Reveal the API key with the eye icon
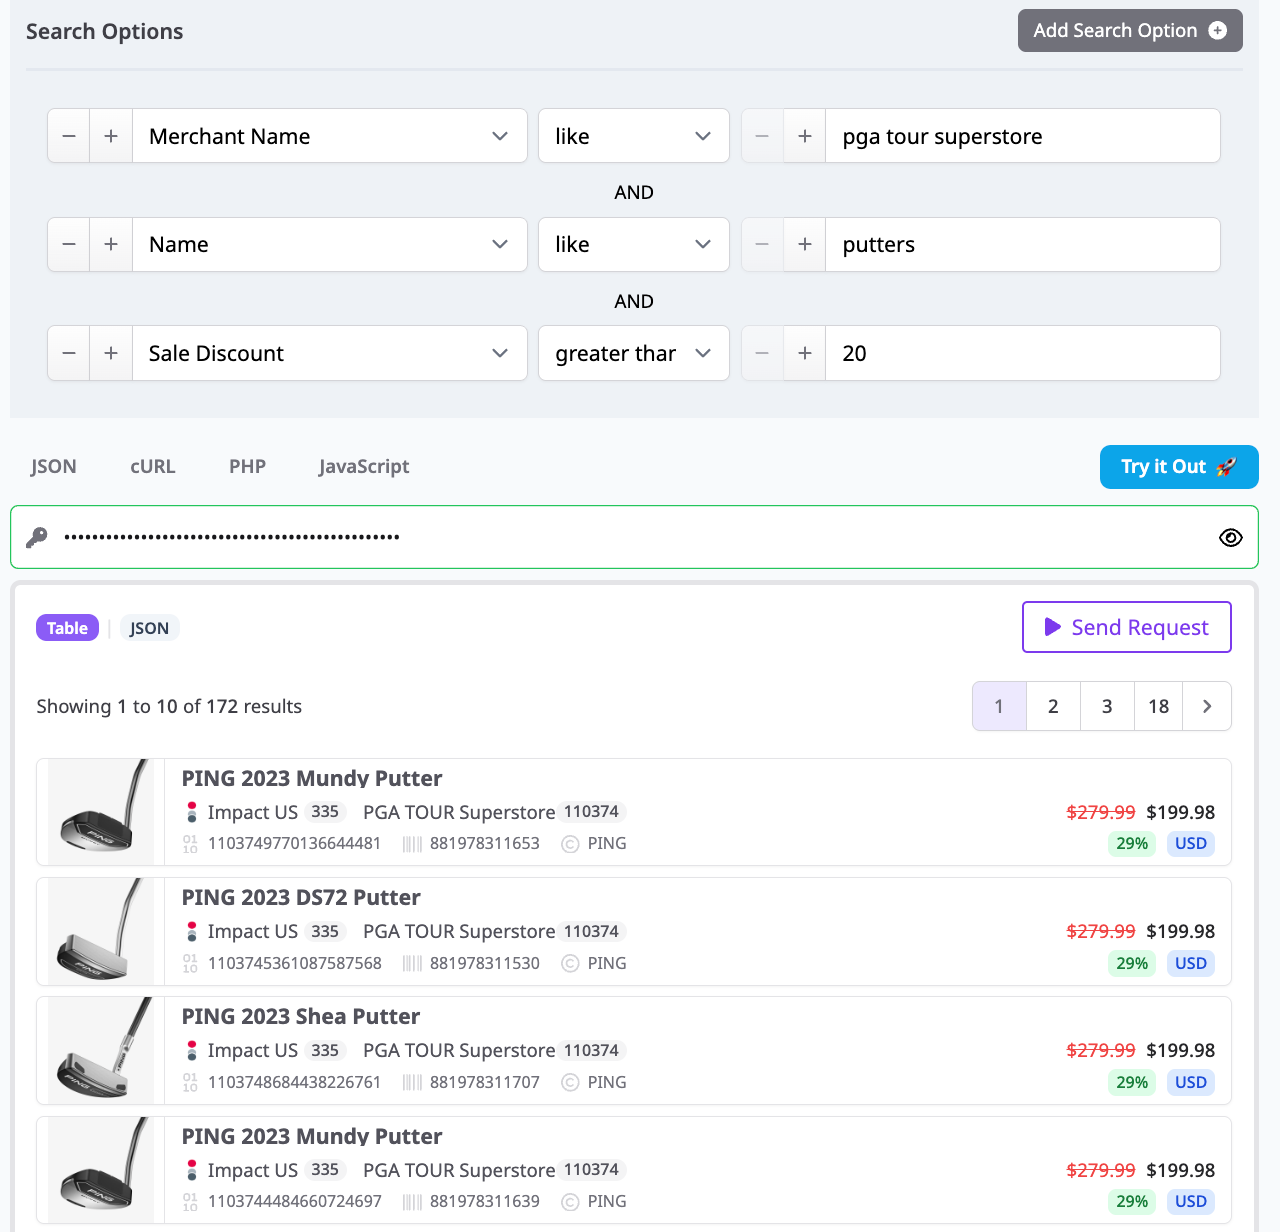This screenshot has height=1232, width=1280. coord(1231,537)
